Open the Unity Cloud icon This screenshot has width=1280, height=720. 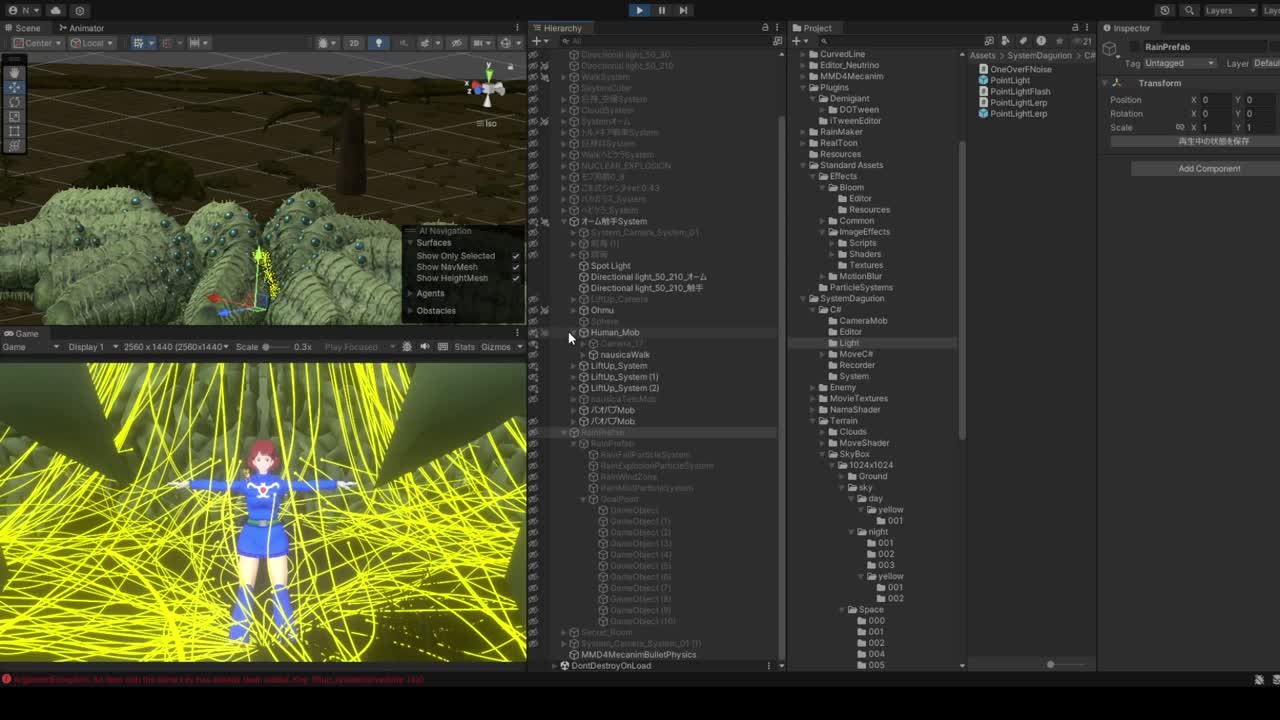pos(55,10)
